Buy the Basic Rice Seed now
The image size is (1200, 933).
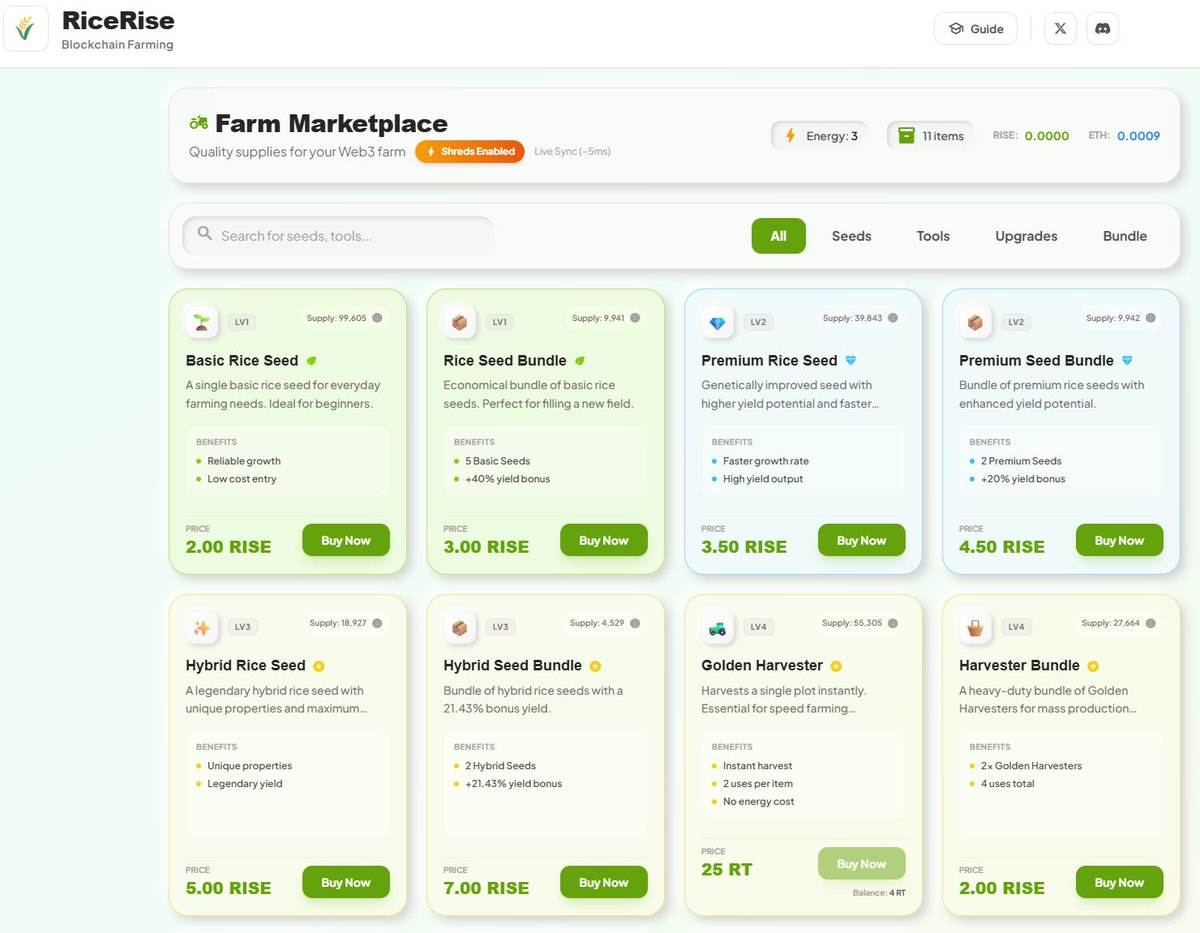point(346,540)
